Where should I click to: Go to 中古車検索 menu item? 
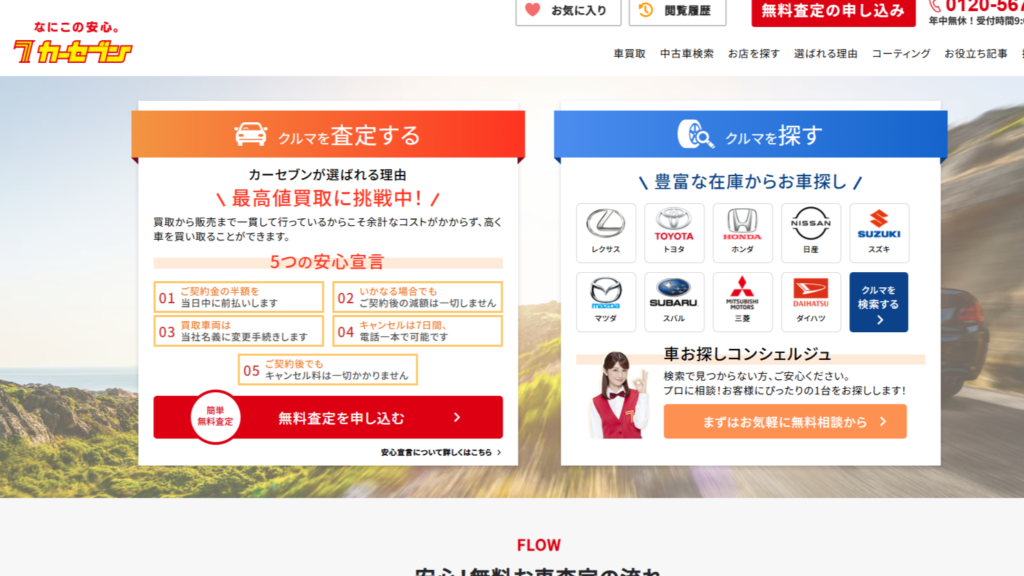click(687, 54)
